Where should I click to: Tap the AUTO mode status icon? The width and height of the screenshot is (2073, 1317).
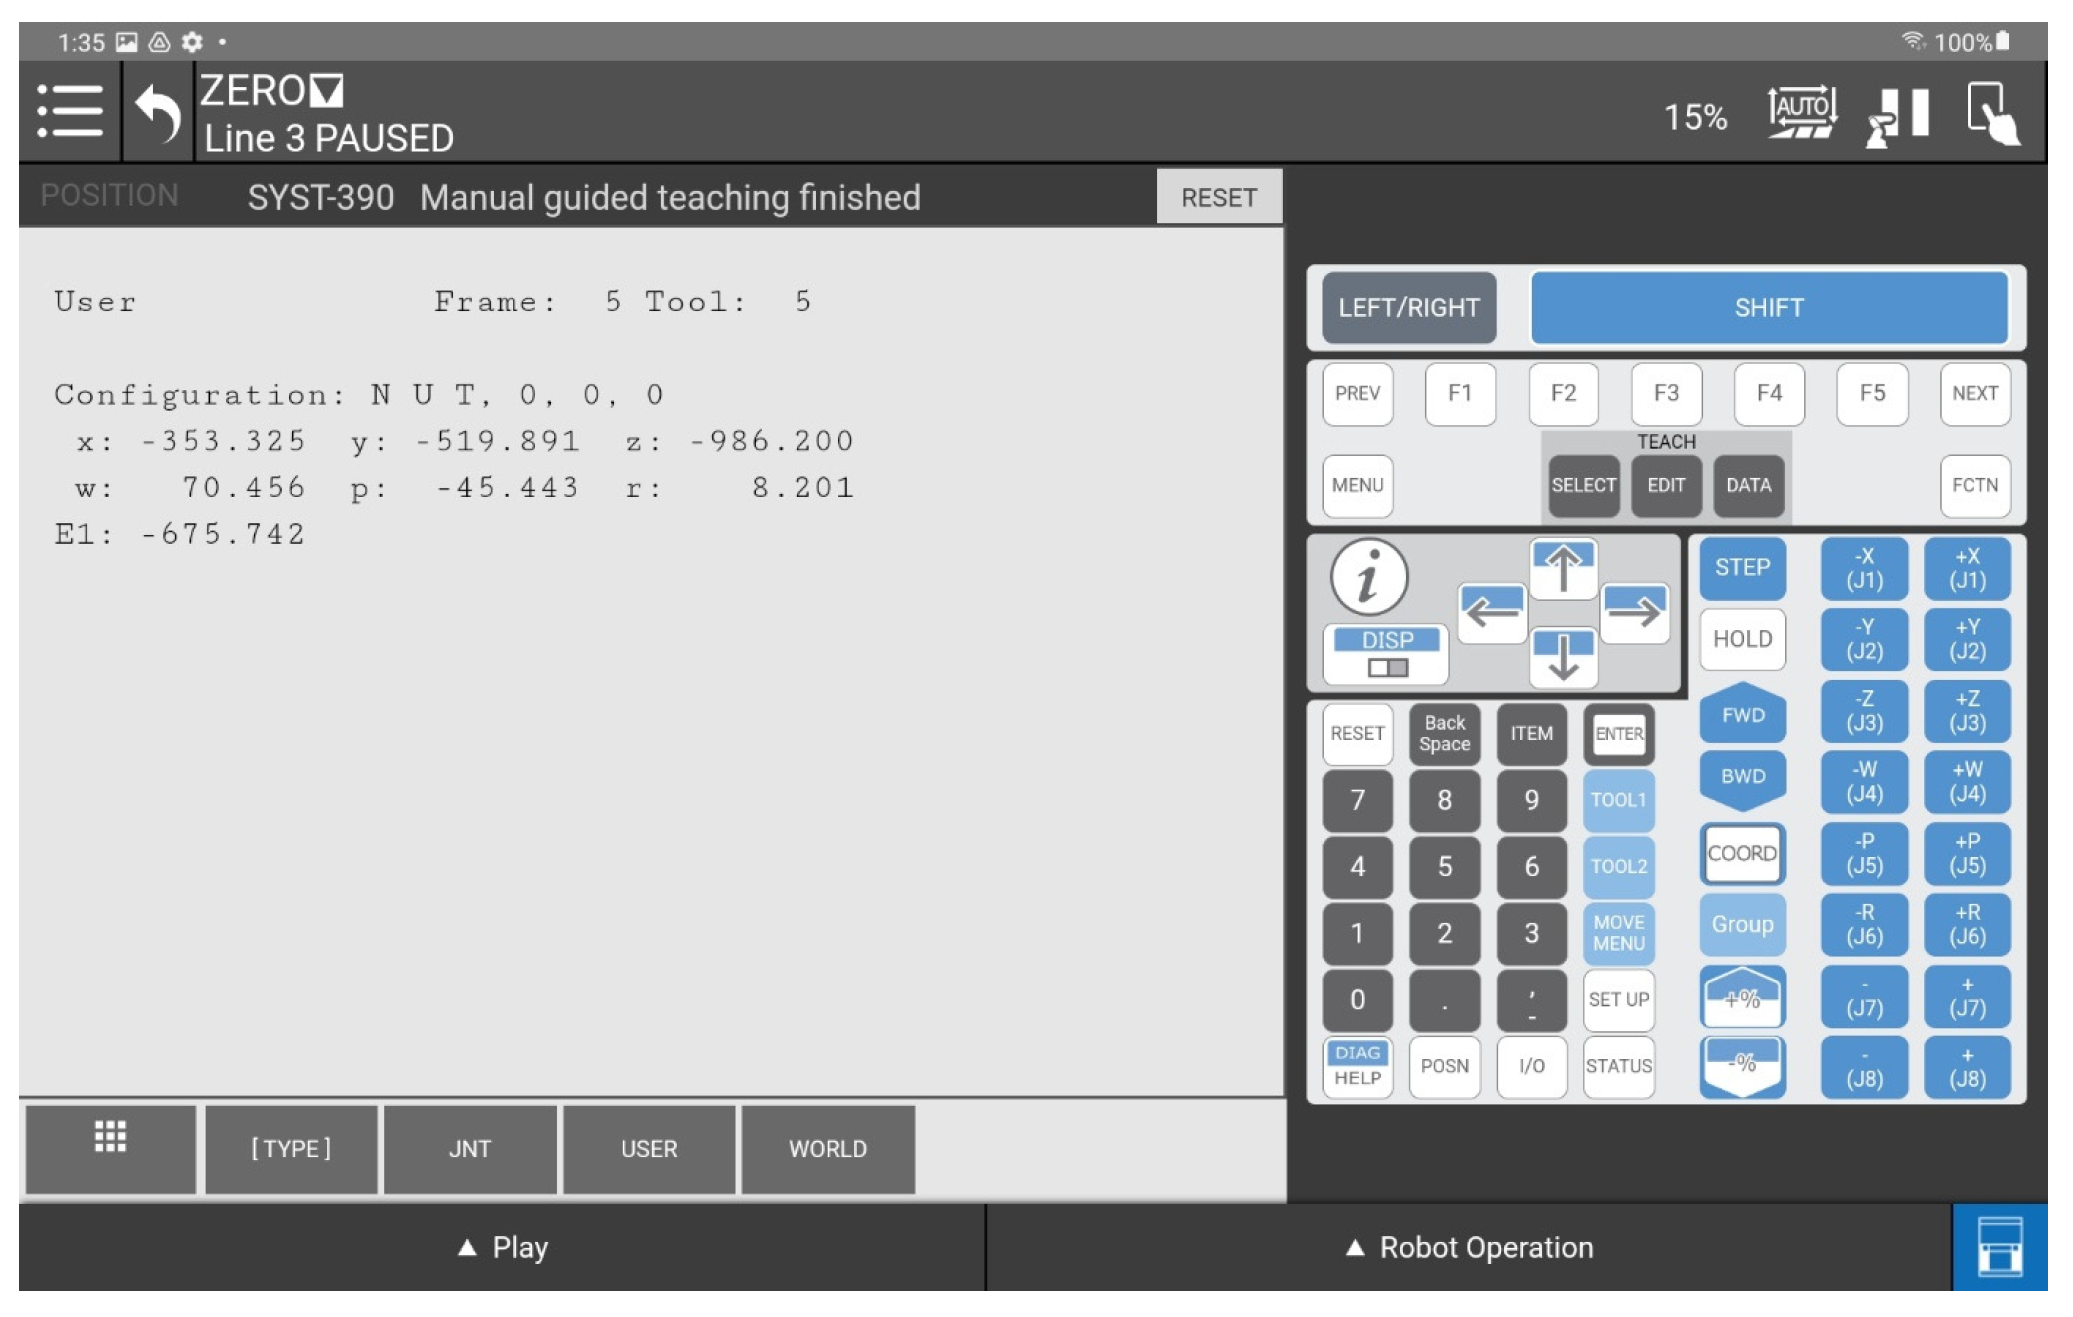1801,112
